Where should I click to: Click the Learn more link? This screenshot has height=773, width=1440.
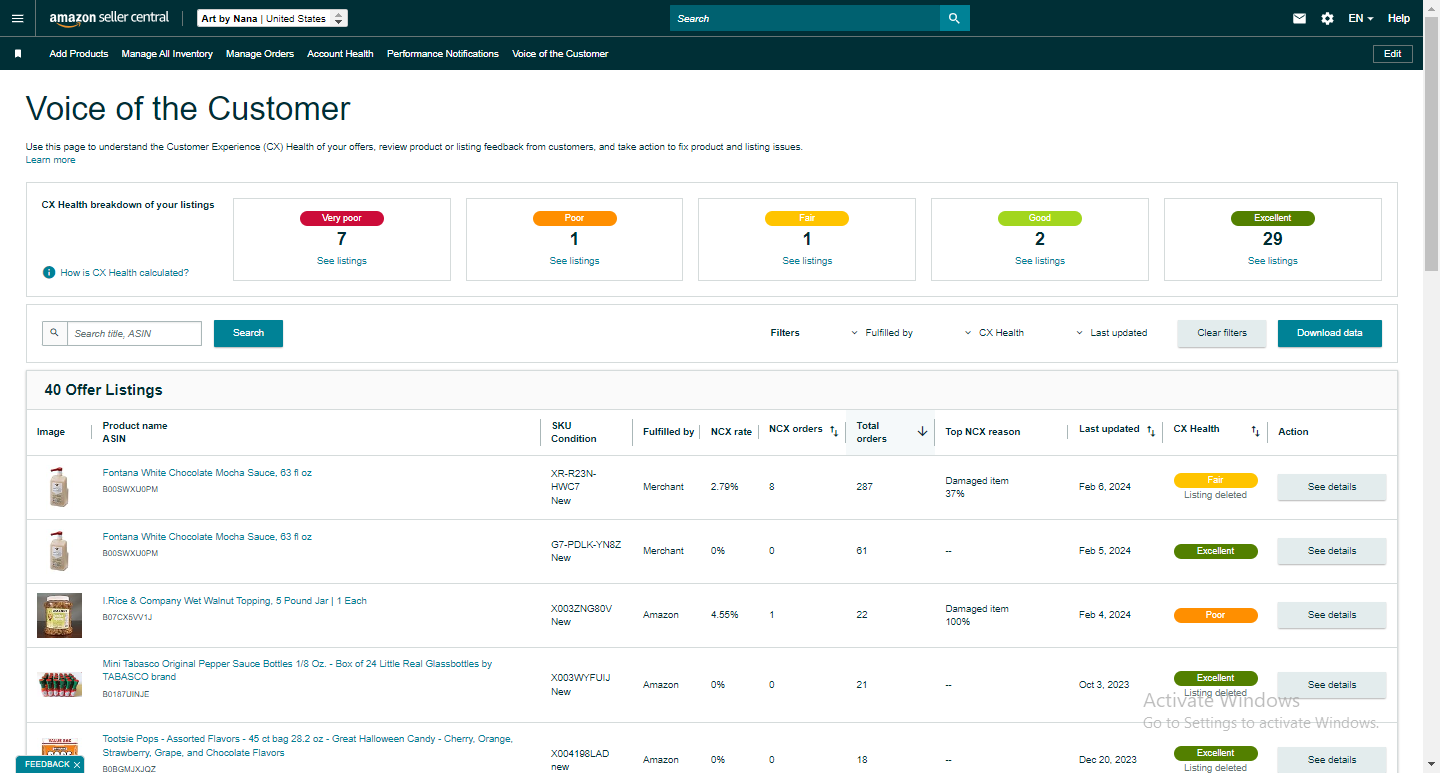pyautogui.click(x=51, y=160)
